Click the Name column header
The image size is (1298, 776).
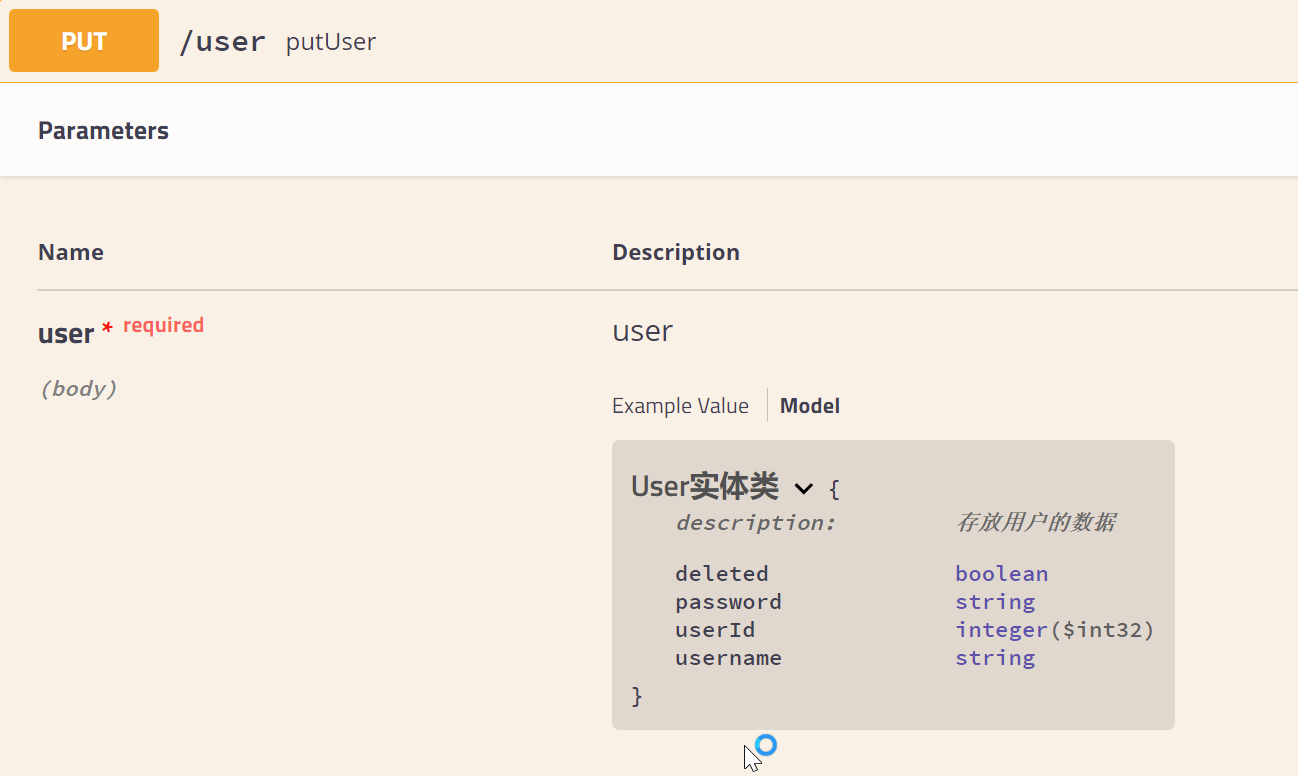pyautogui.click(x=71, y=252)
